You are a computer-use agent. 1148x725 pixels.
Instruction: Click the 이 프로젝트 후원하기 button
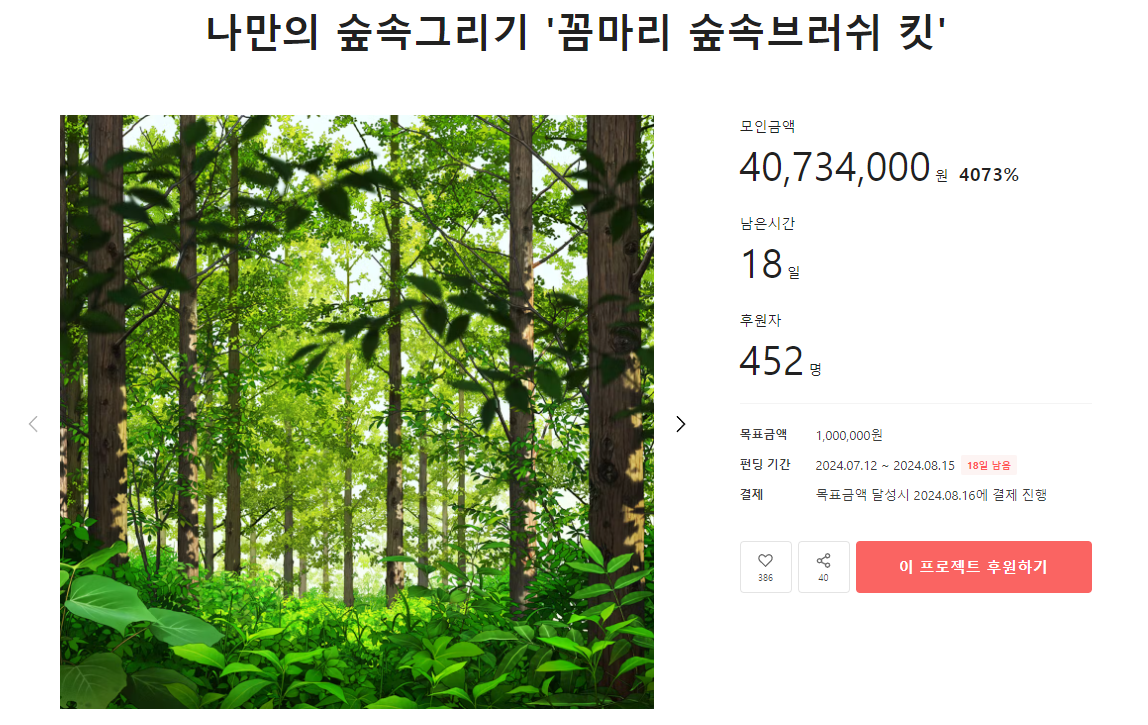(974, 567)
